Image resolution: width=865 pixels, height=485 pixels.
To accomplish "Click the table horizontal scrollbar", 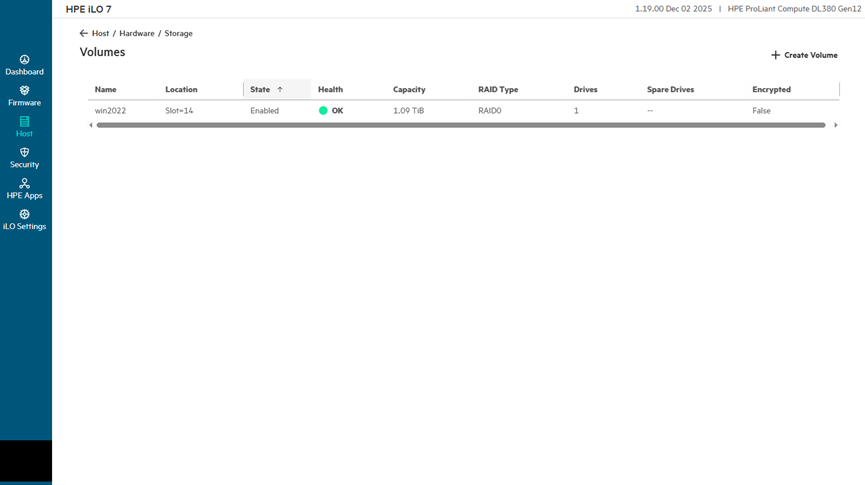I will pos(460,125).
